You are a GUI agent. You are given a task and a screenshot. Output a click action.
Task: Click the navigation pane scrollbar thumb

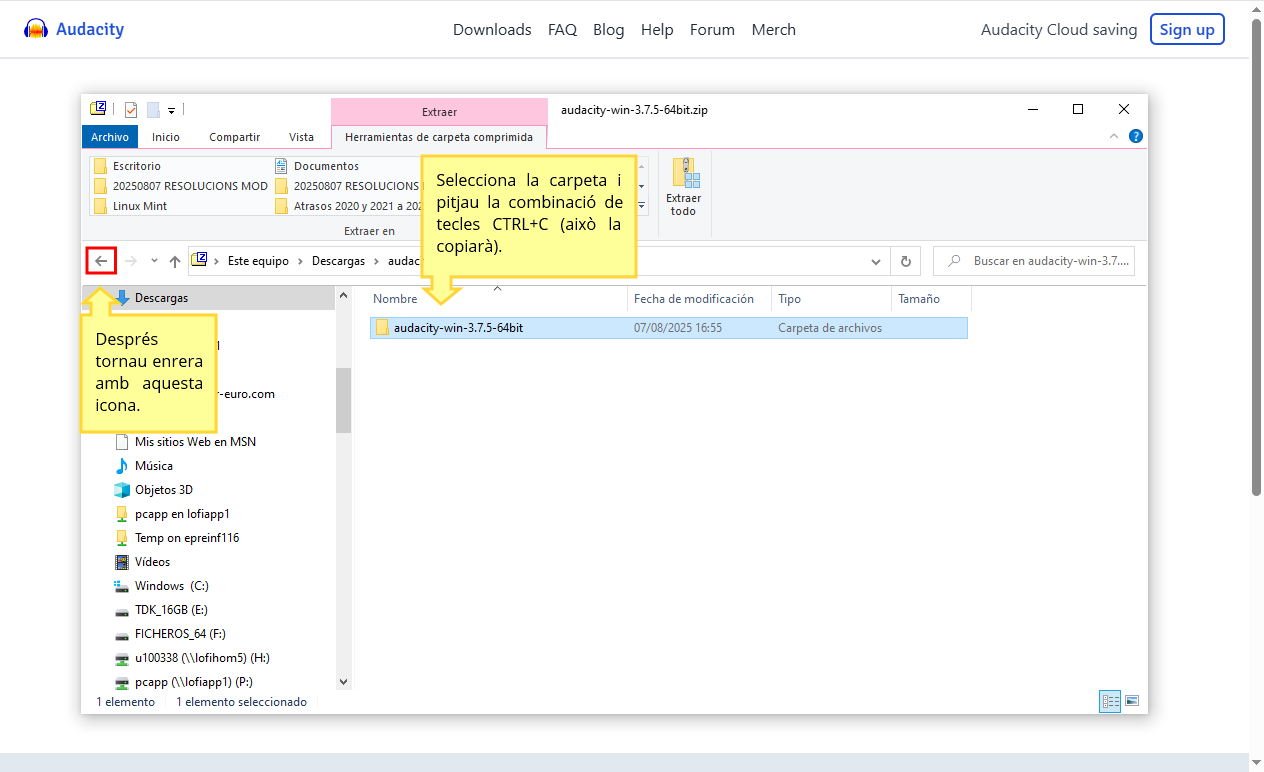tap(344, 400)
